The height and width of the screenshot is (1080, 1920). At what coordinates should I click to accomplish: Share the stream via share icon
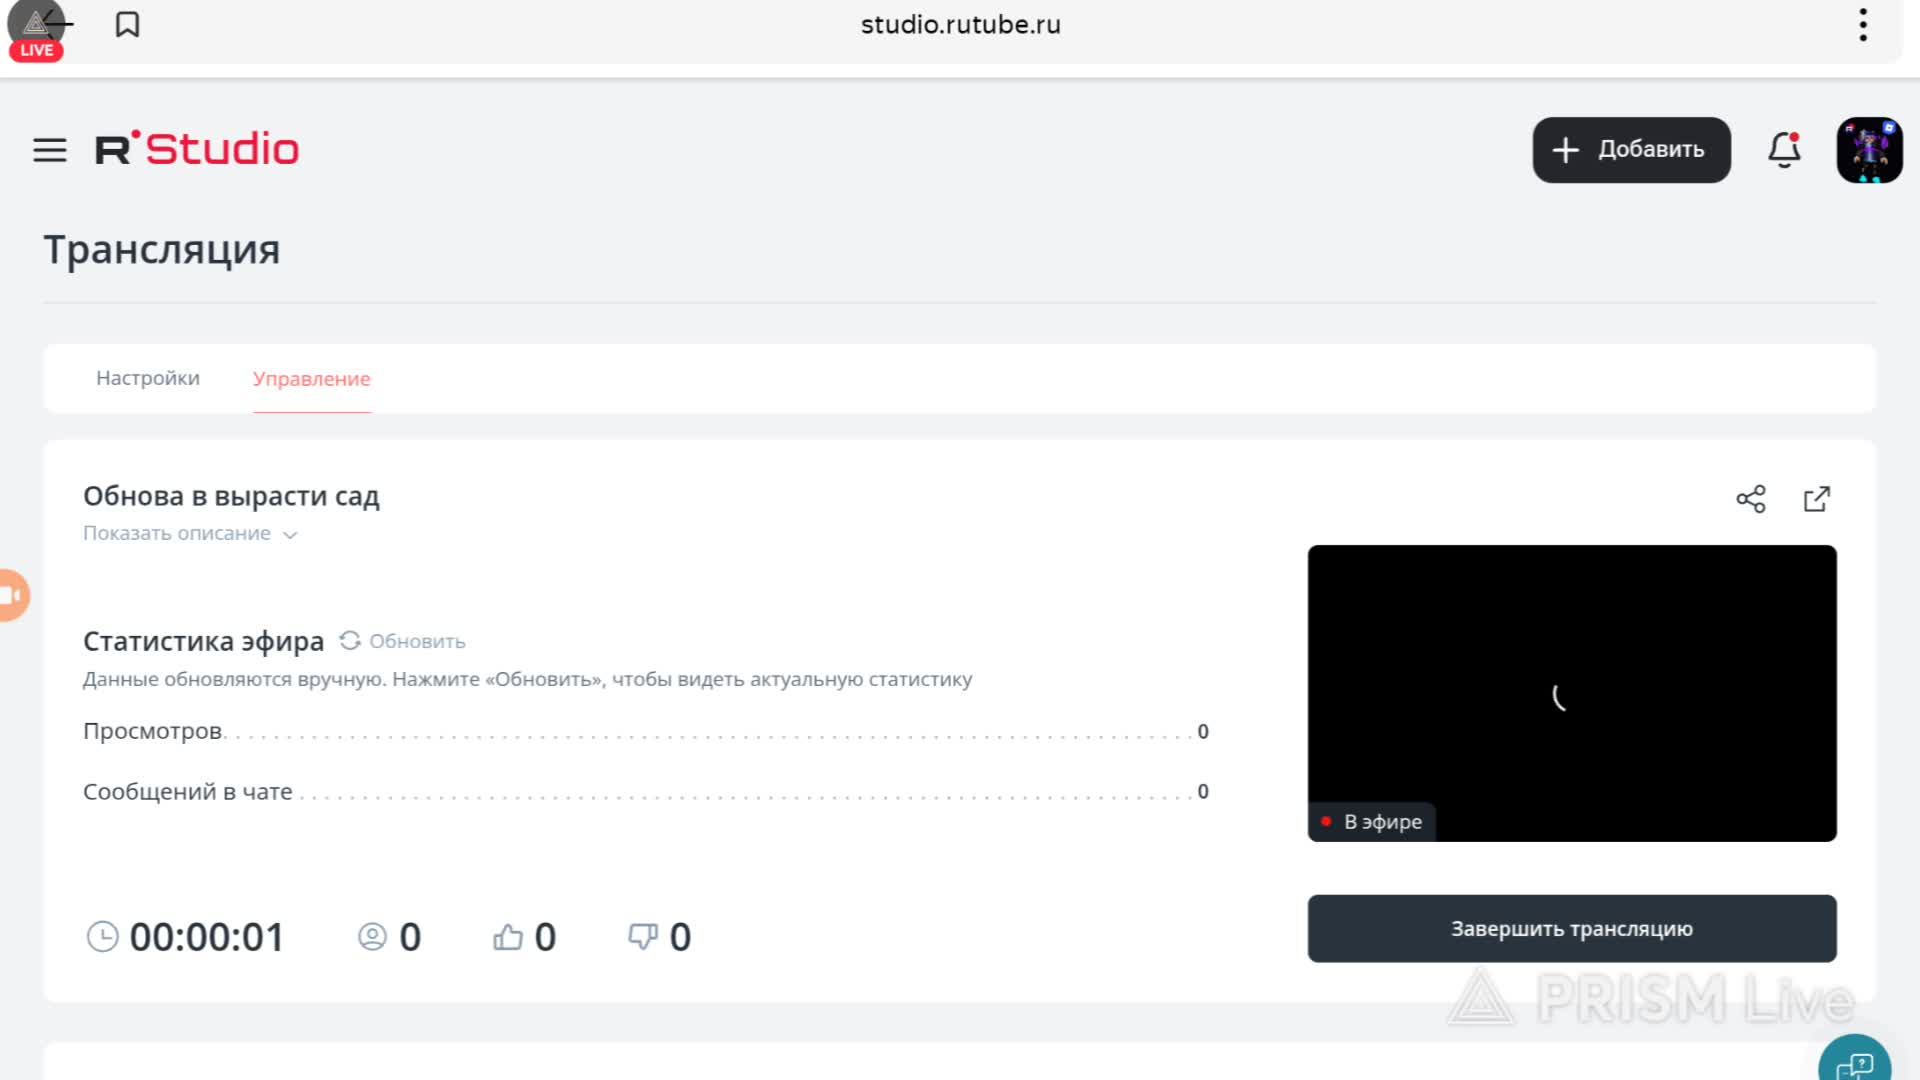1750,499
